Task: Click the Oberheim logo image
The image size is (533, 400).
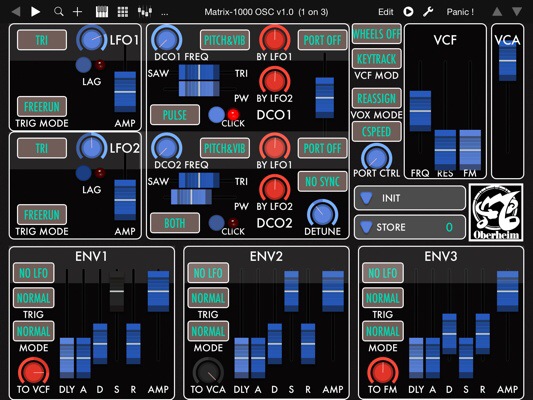Action: click(x=496, y=212)
